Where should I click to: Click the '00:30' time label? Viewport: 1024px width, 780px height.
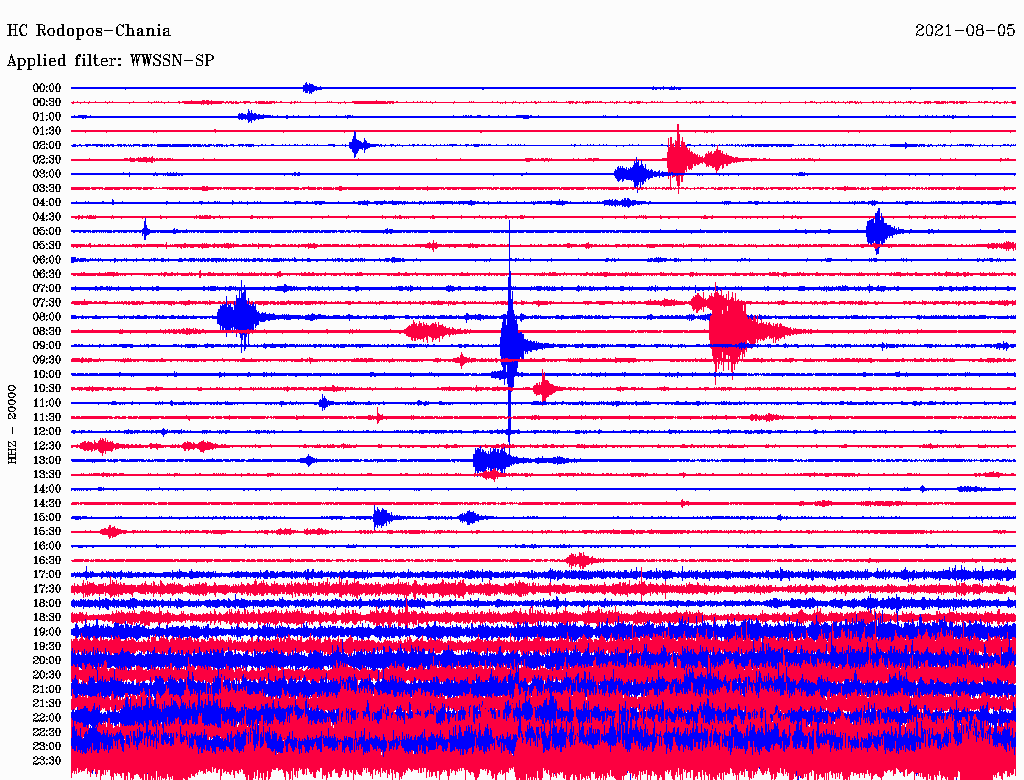pos(47,102)
